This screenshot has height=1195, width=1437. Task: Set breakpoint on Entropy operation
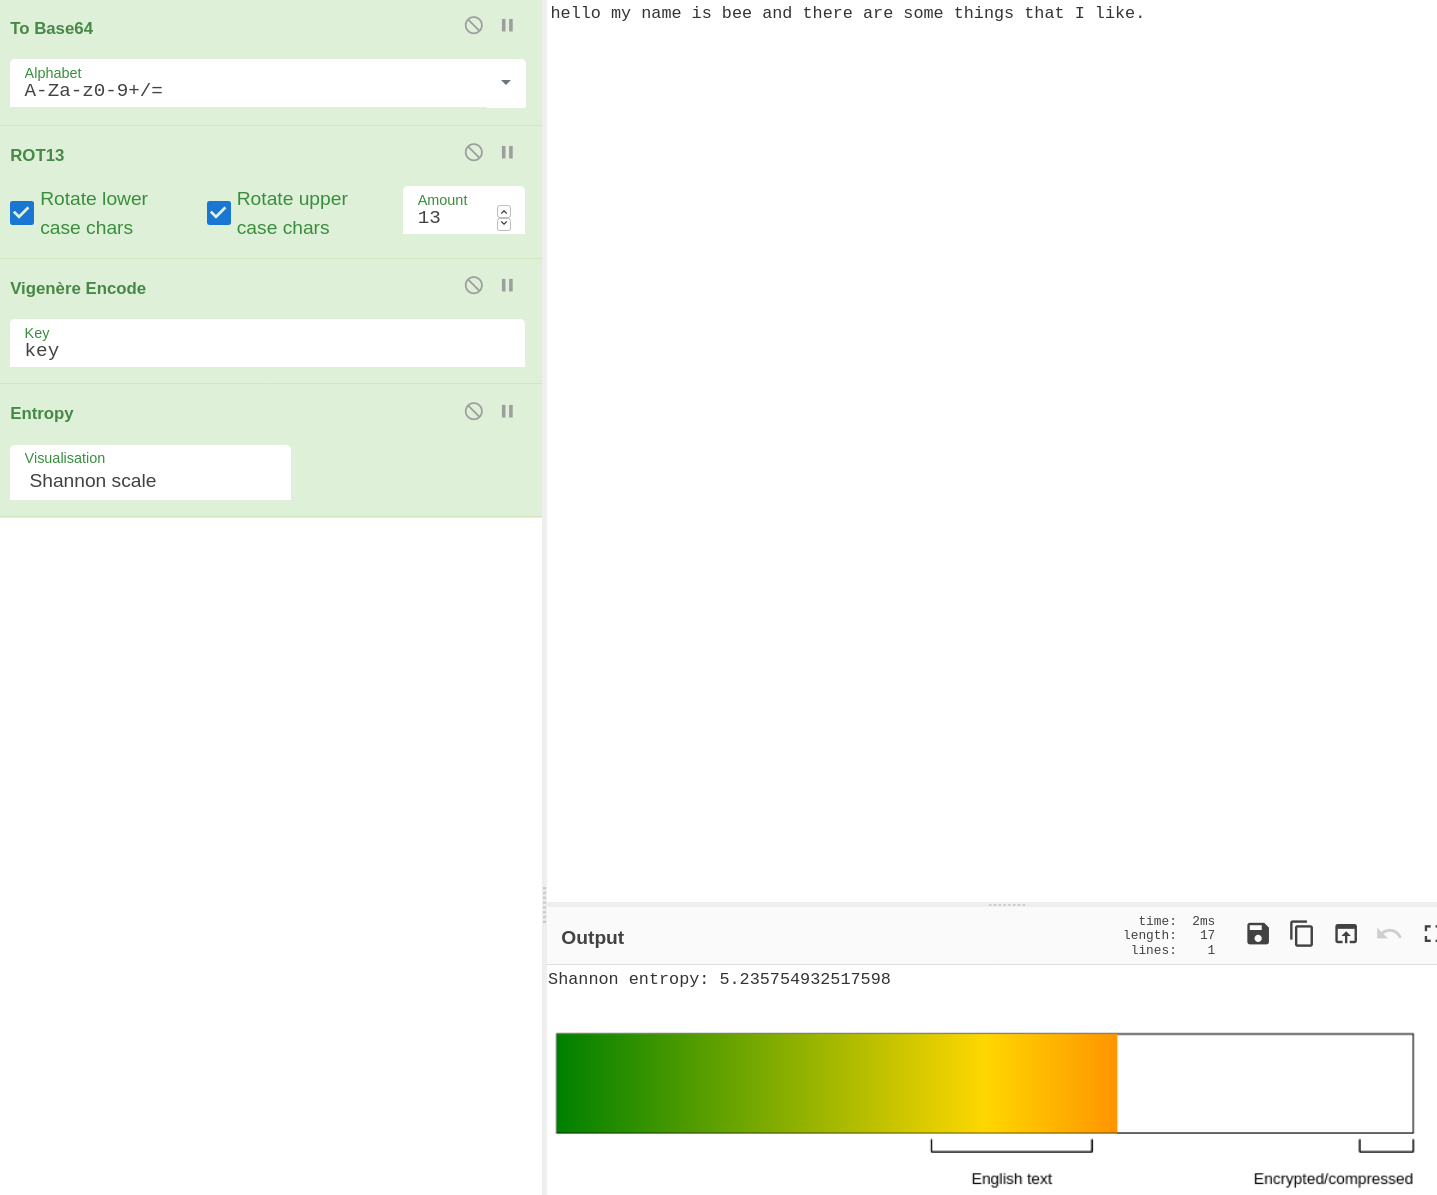[x=507, y=411]
